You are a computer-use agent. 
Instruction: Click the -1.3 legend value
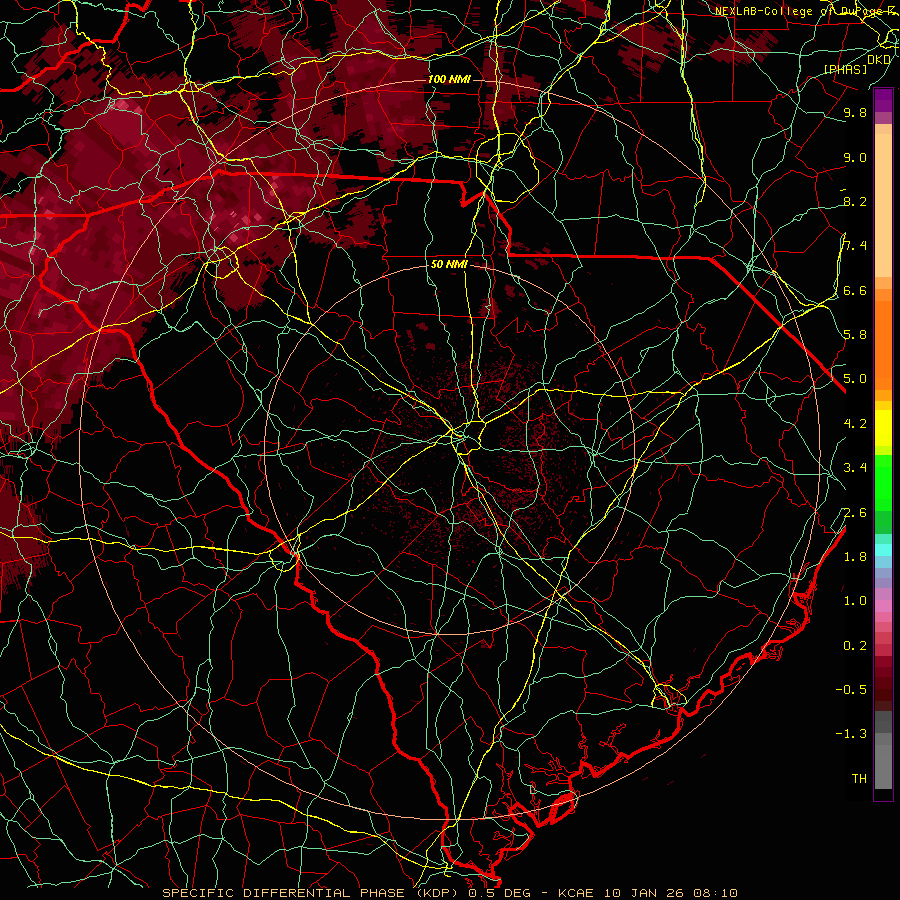coord(851,734)
